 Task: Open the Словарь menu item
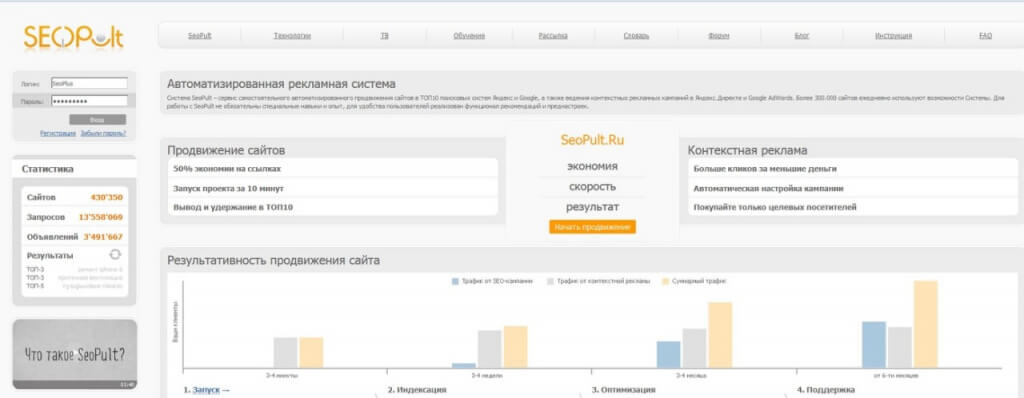tap(636, 36)
